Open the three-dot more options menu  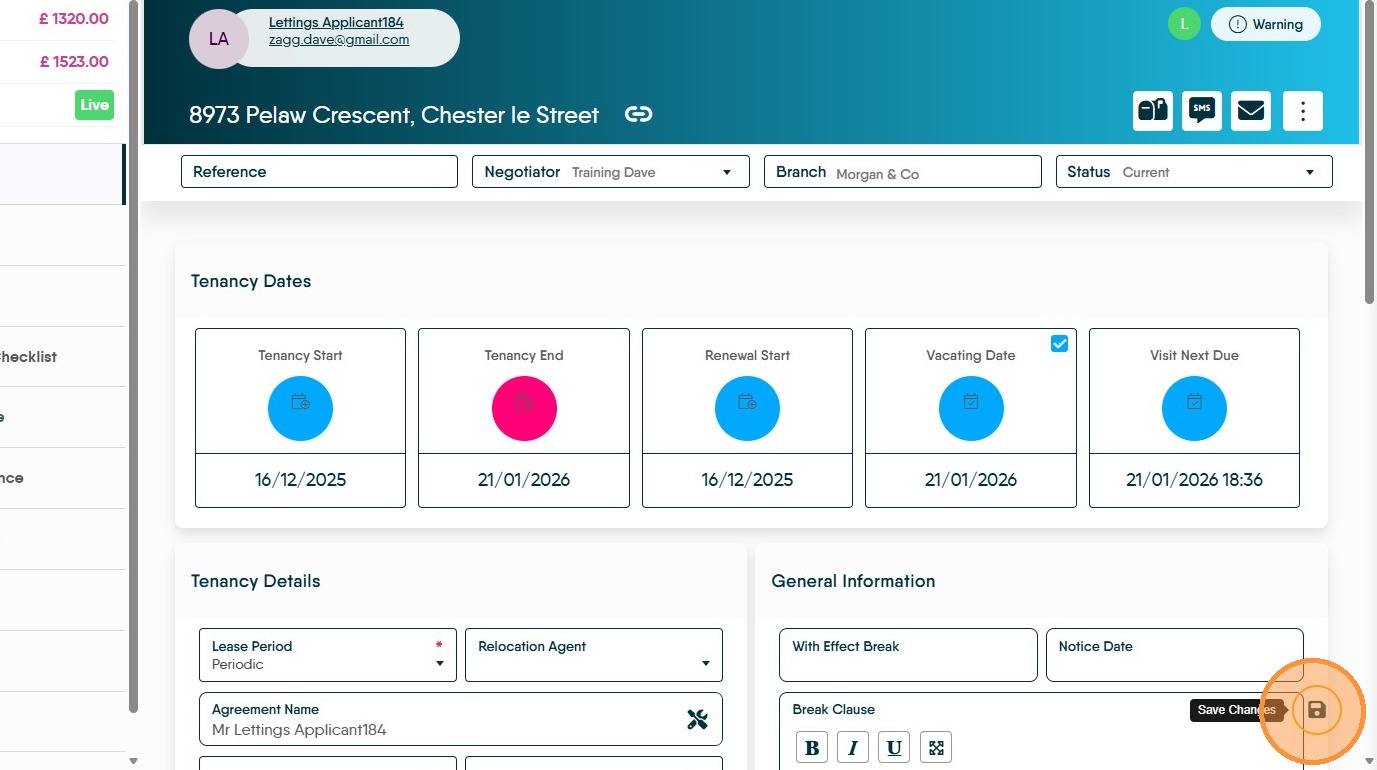(1303, 110)
